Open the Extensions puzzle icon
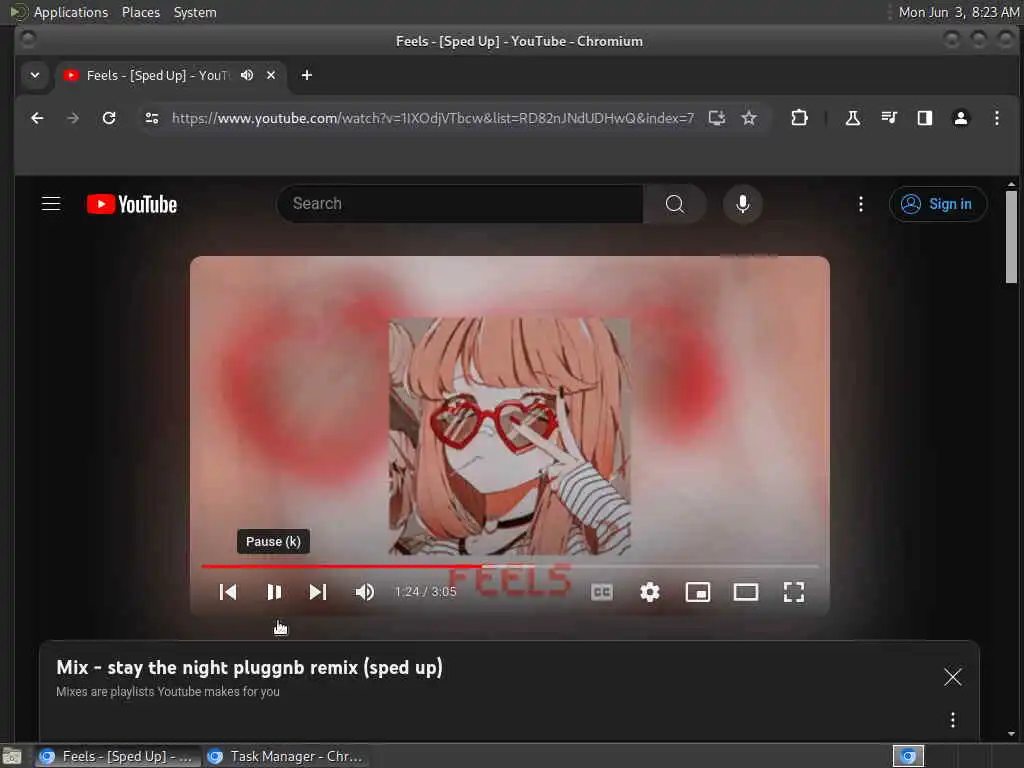 [x=799, y=118]
